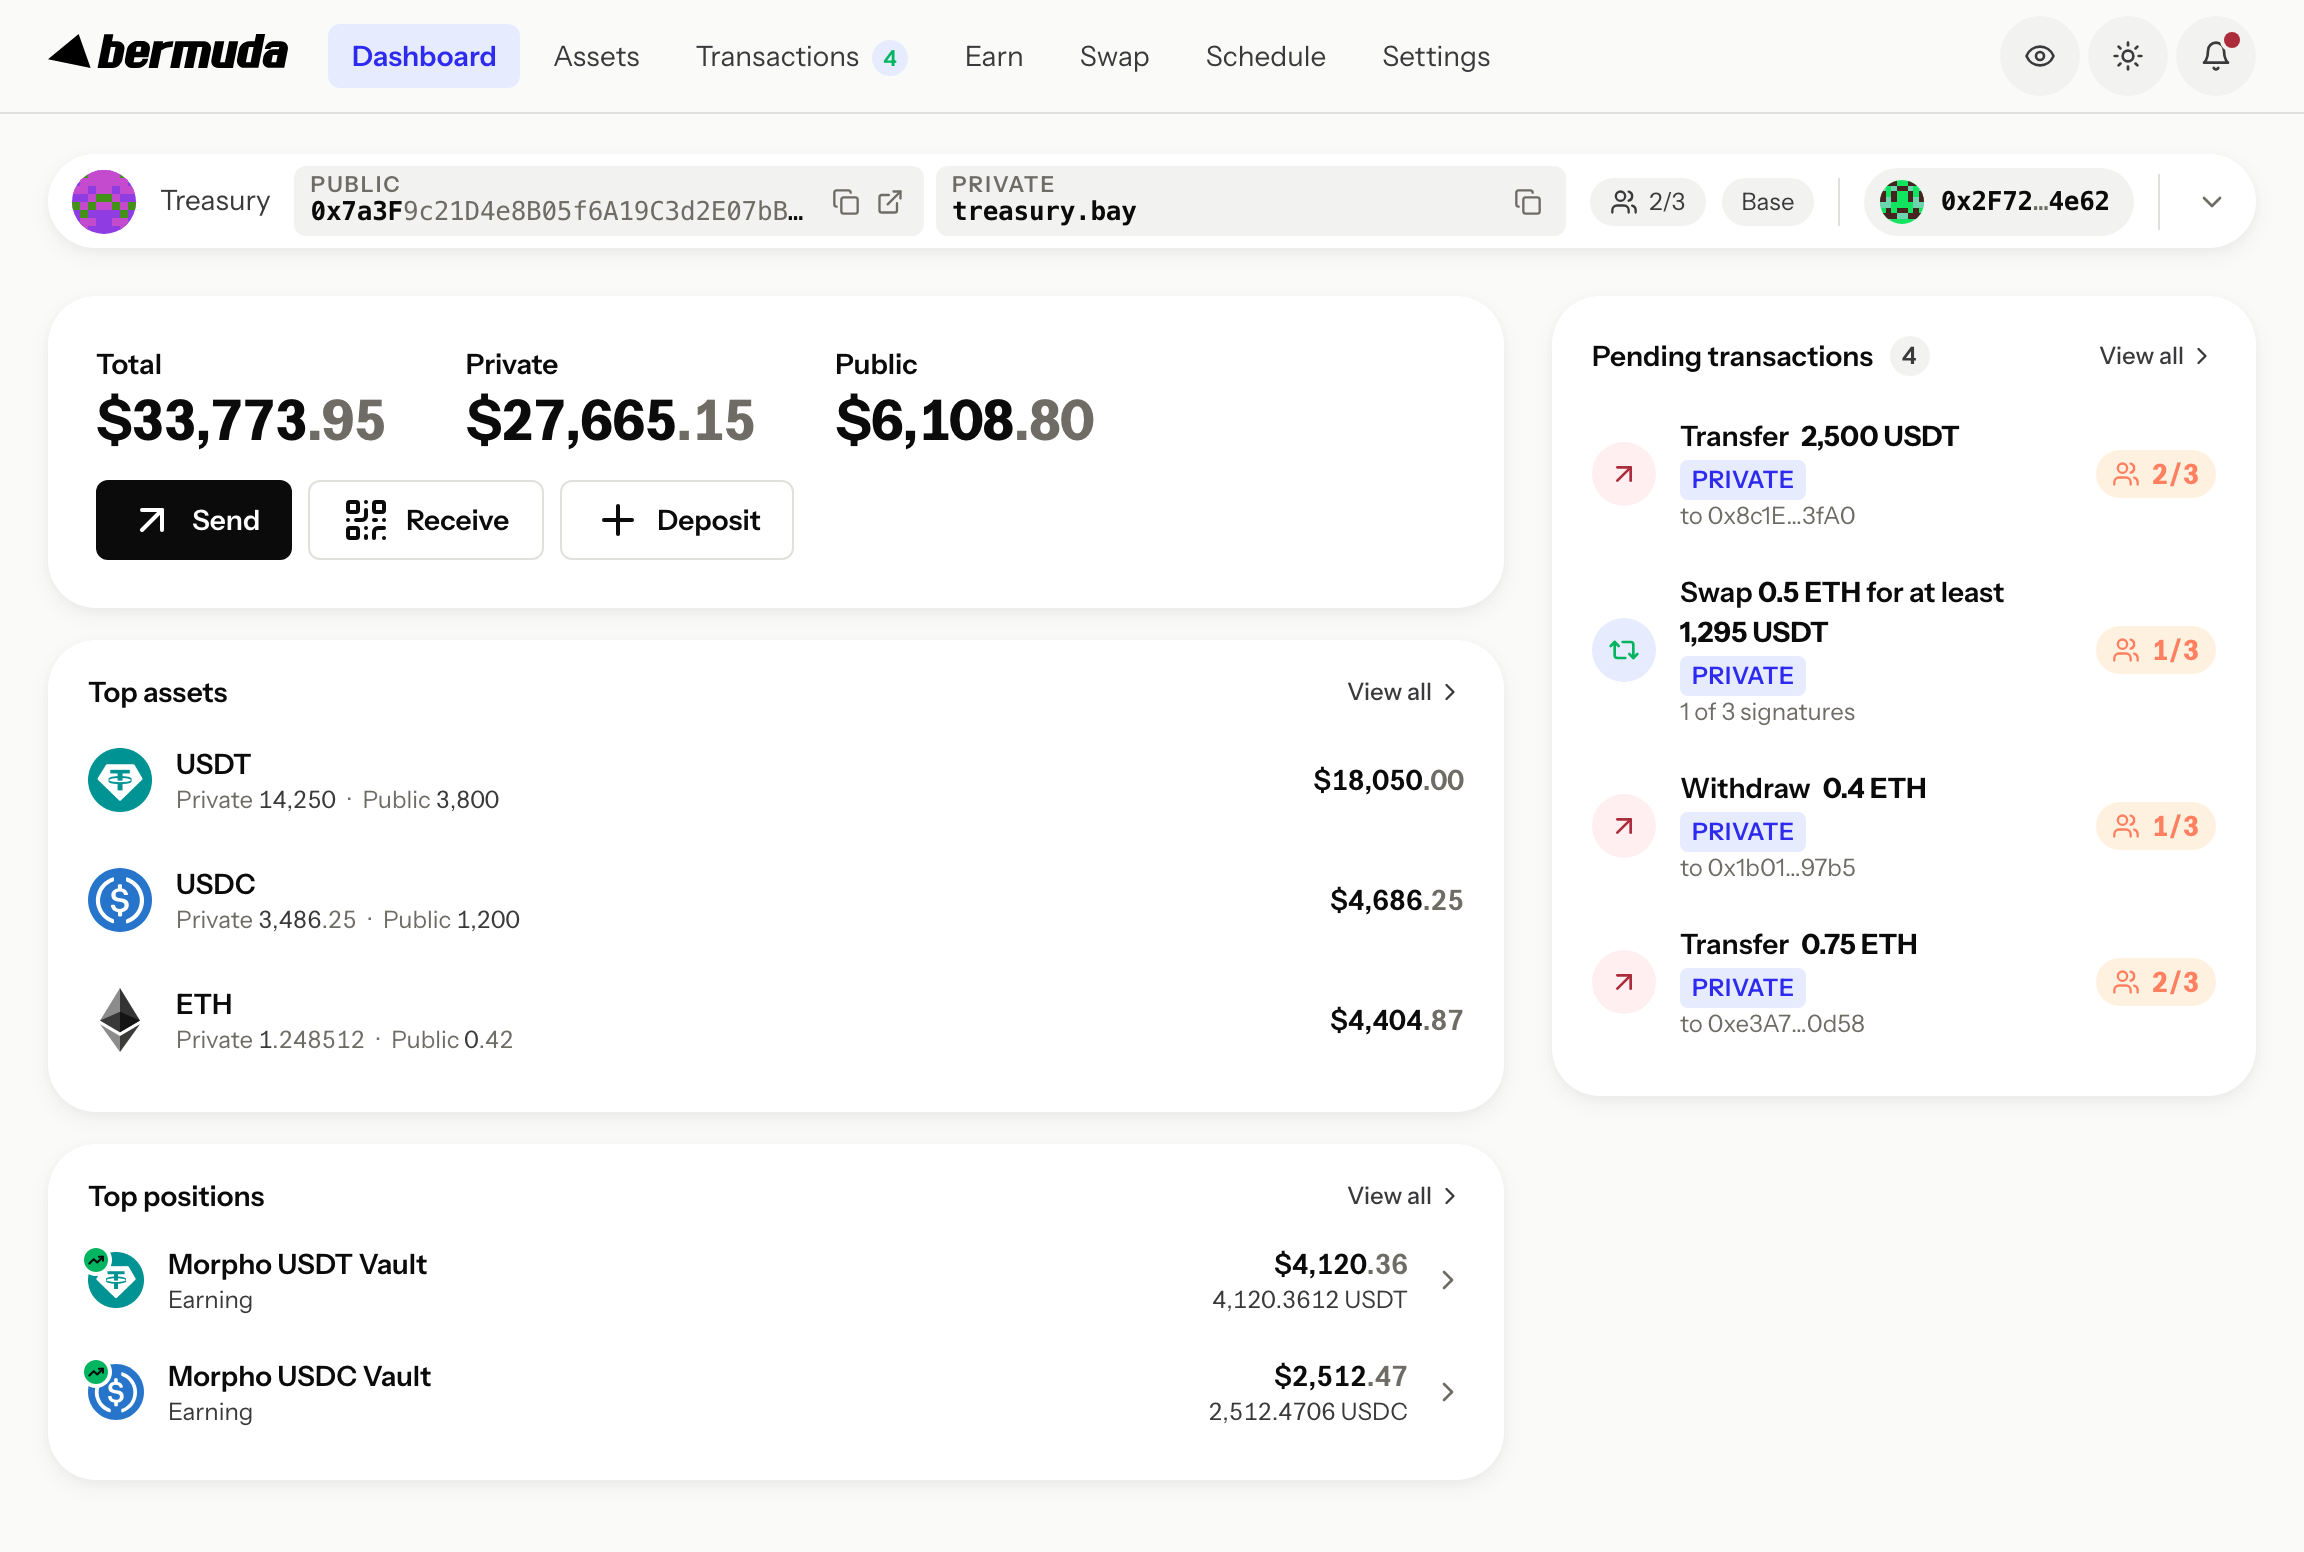The height and width of the screenshot is (1552, 2304).
Task: Click Transfer 2,500 USDT arrow icon
Action: pyautogui.click(x=1624, y=474)
